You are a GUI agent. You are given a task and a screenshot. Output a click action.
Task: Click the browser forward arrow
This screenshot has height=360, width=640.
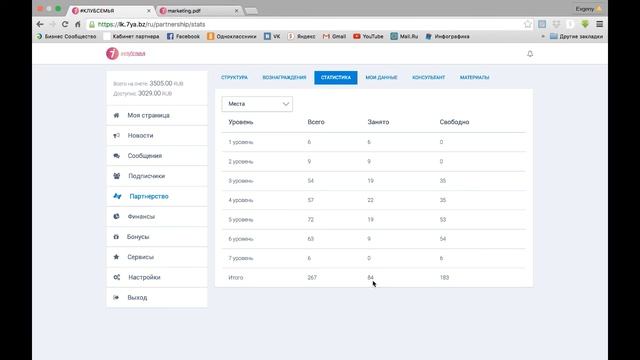52,24
